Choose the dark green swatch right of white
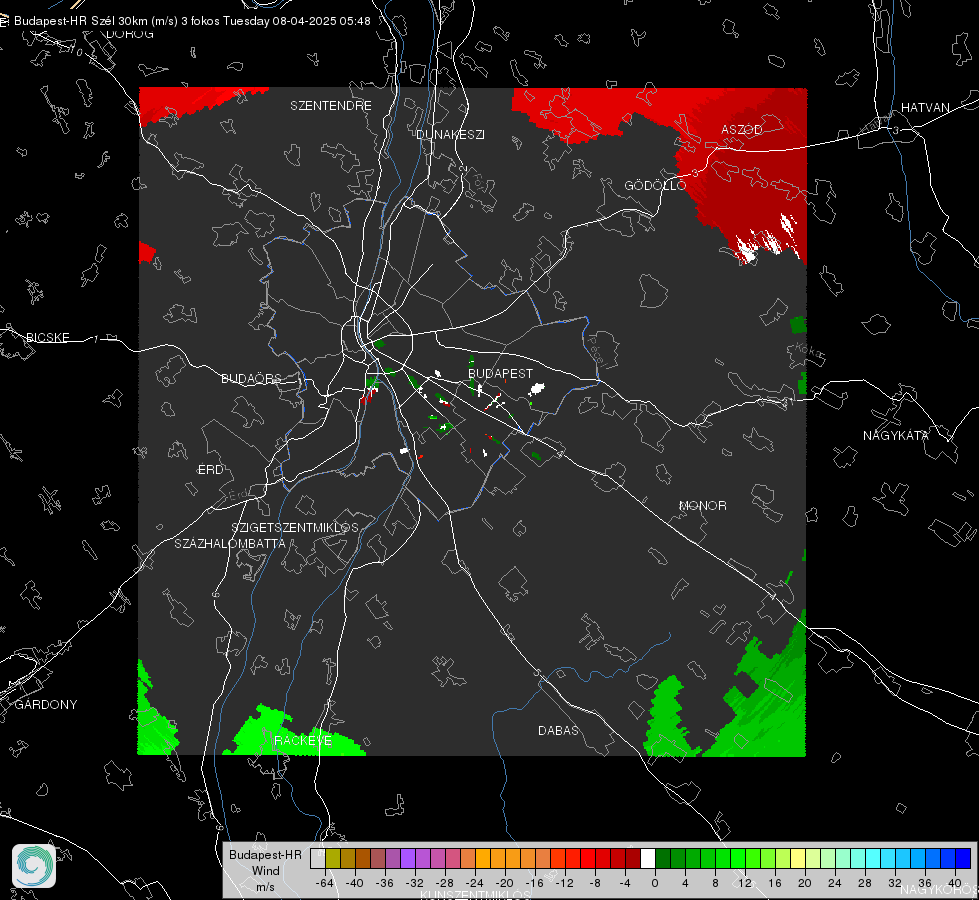Image resolution: width=979 pixels, height=900 pixels. click(663, 858)
